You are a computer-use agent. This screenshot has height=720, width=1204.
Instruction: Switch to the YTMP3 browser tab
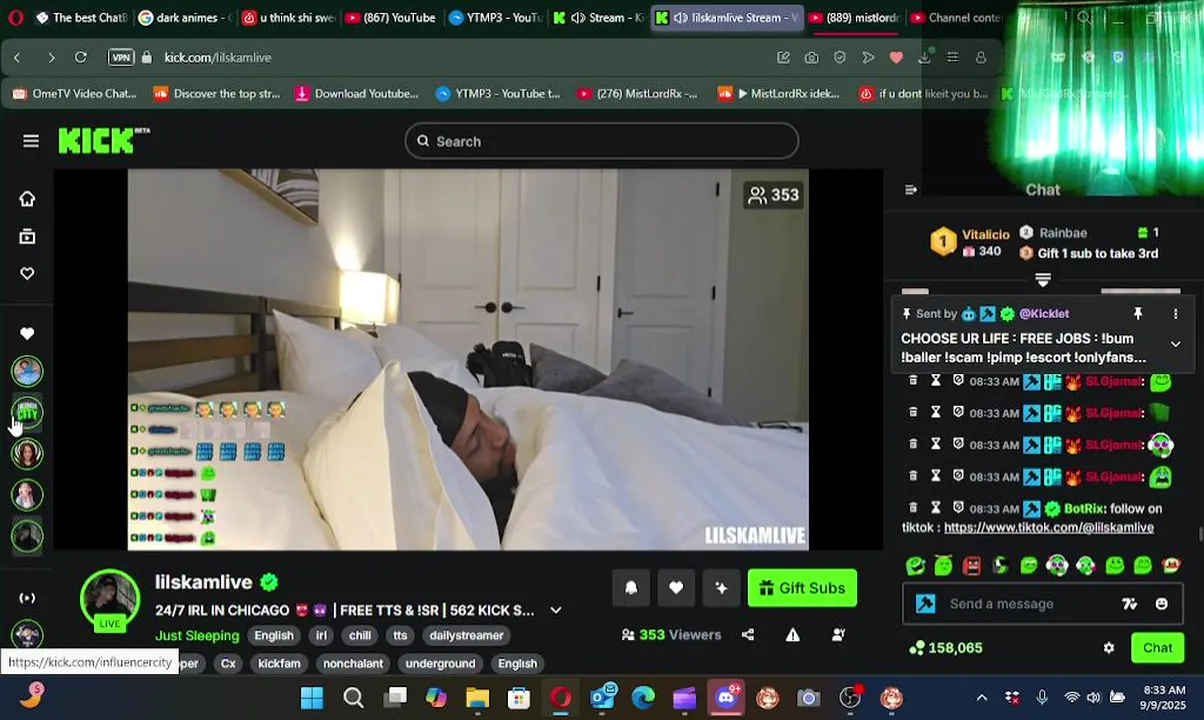point(496,17)
